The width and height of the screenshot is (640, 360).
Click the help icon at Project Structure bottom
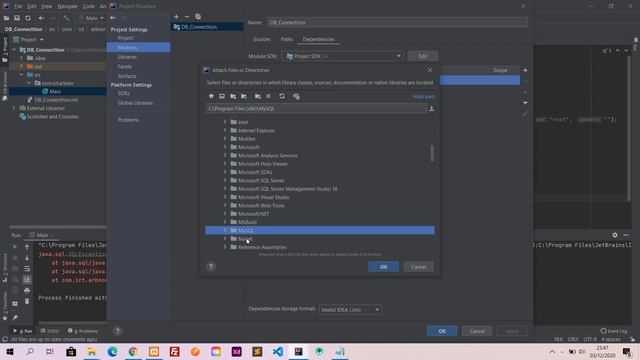click(x=117, y=331)
